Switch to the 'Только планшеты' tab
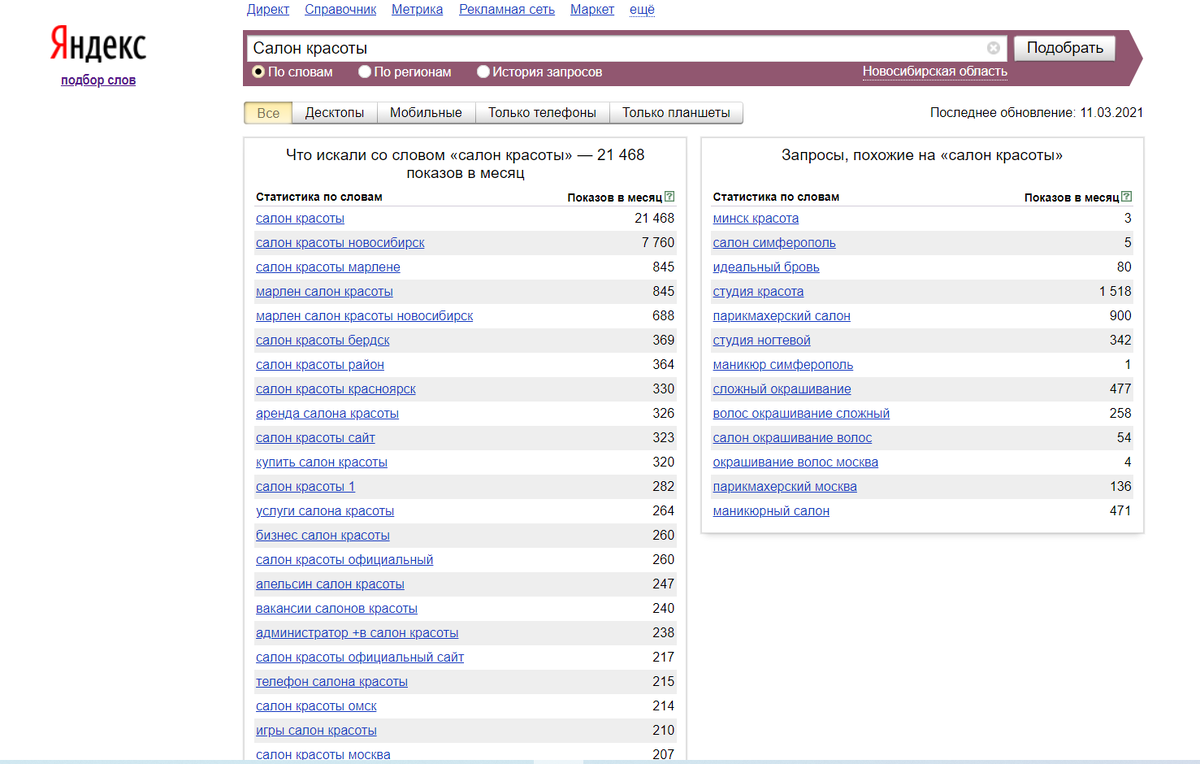 pyautogui.click(x=676, y=113)
